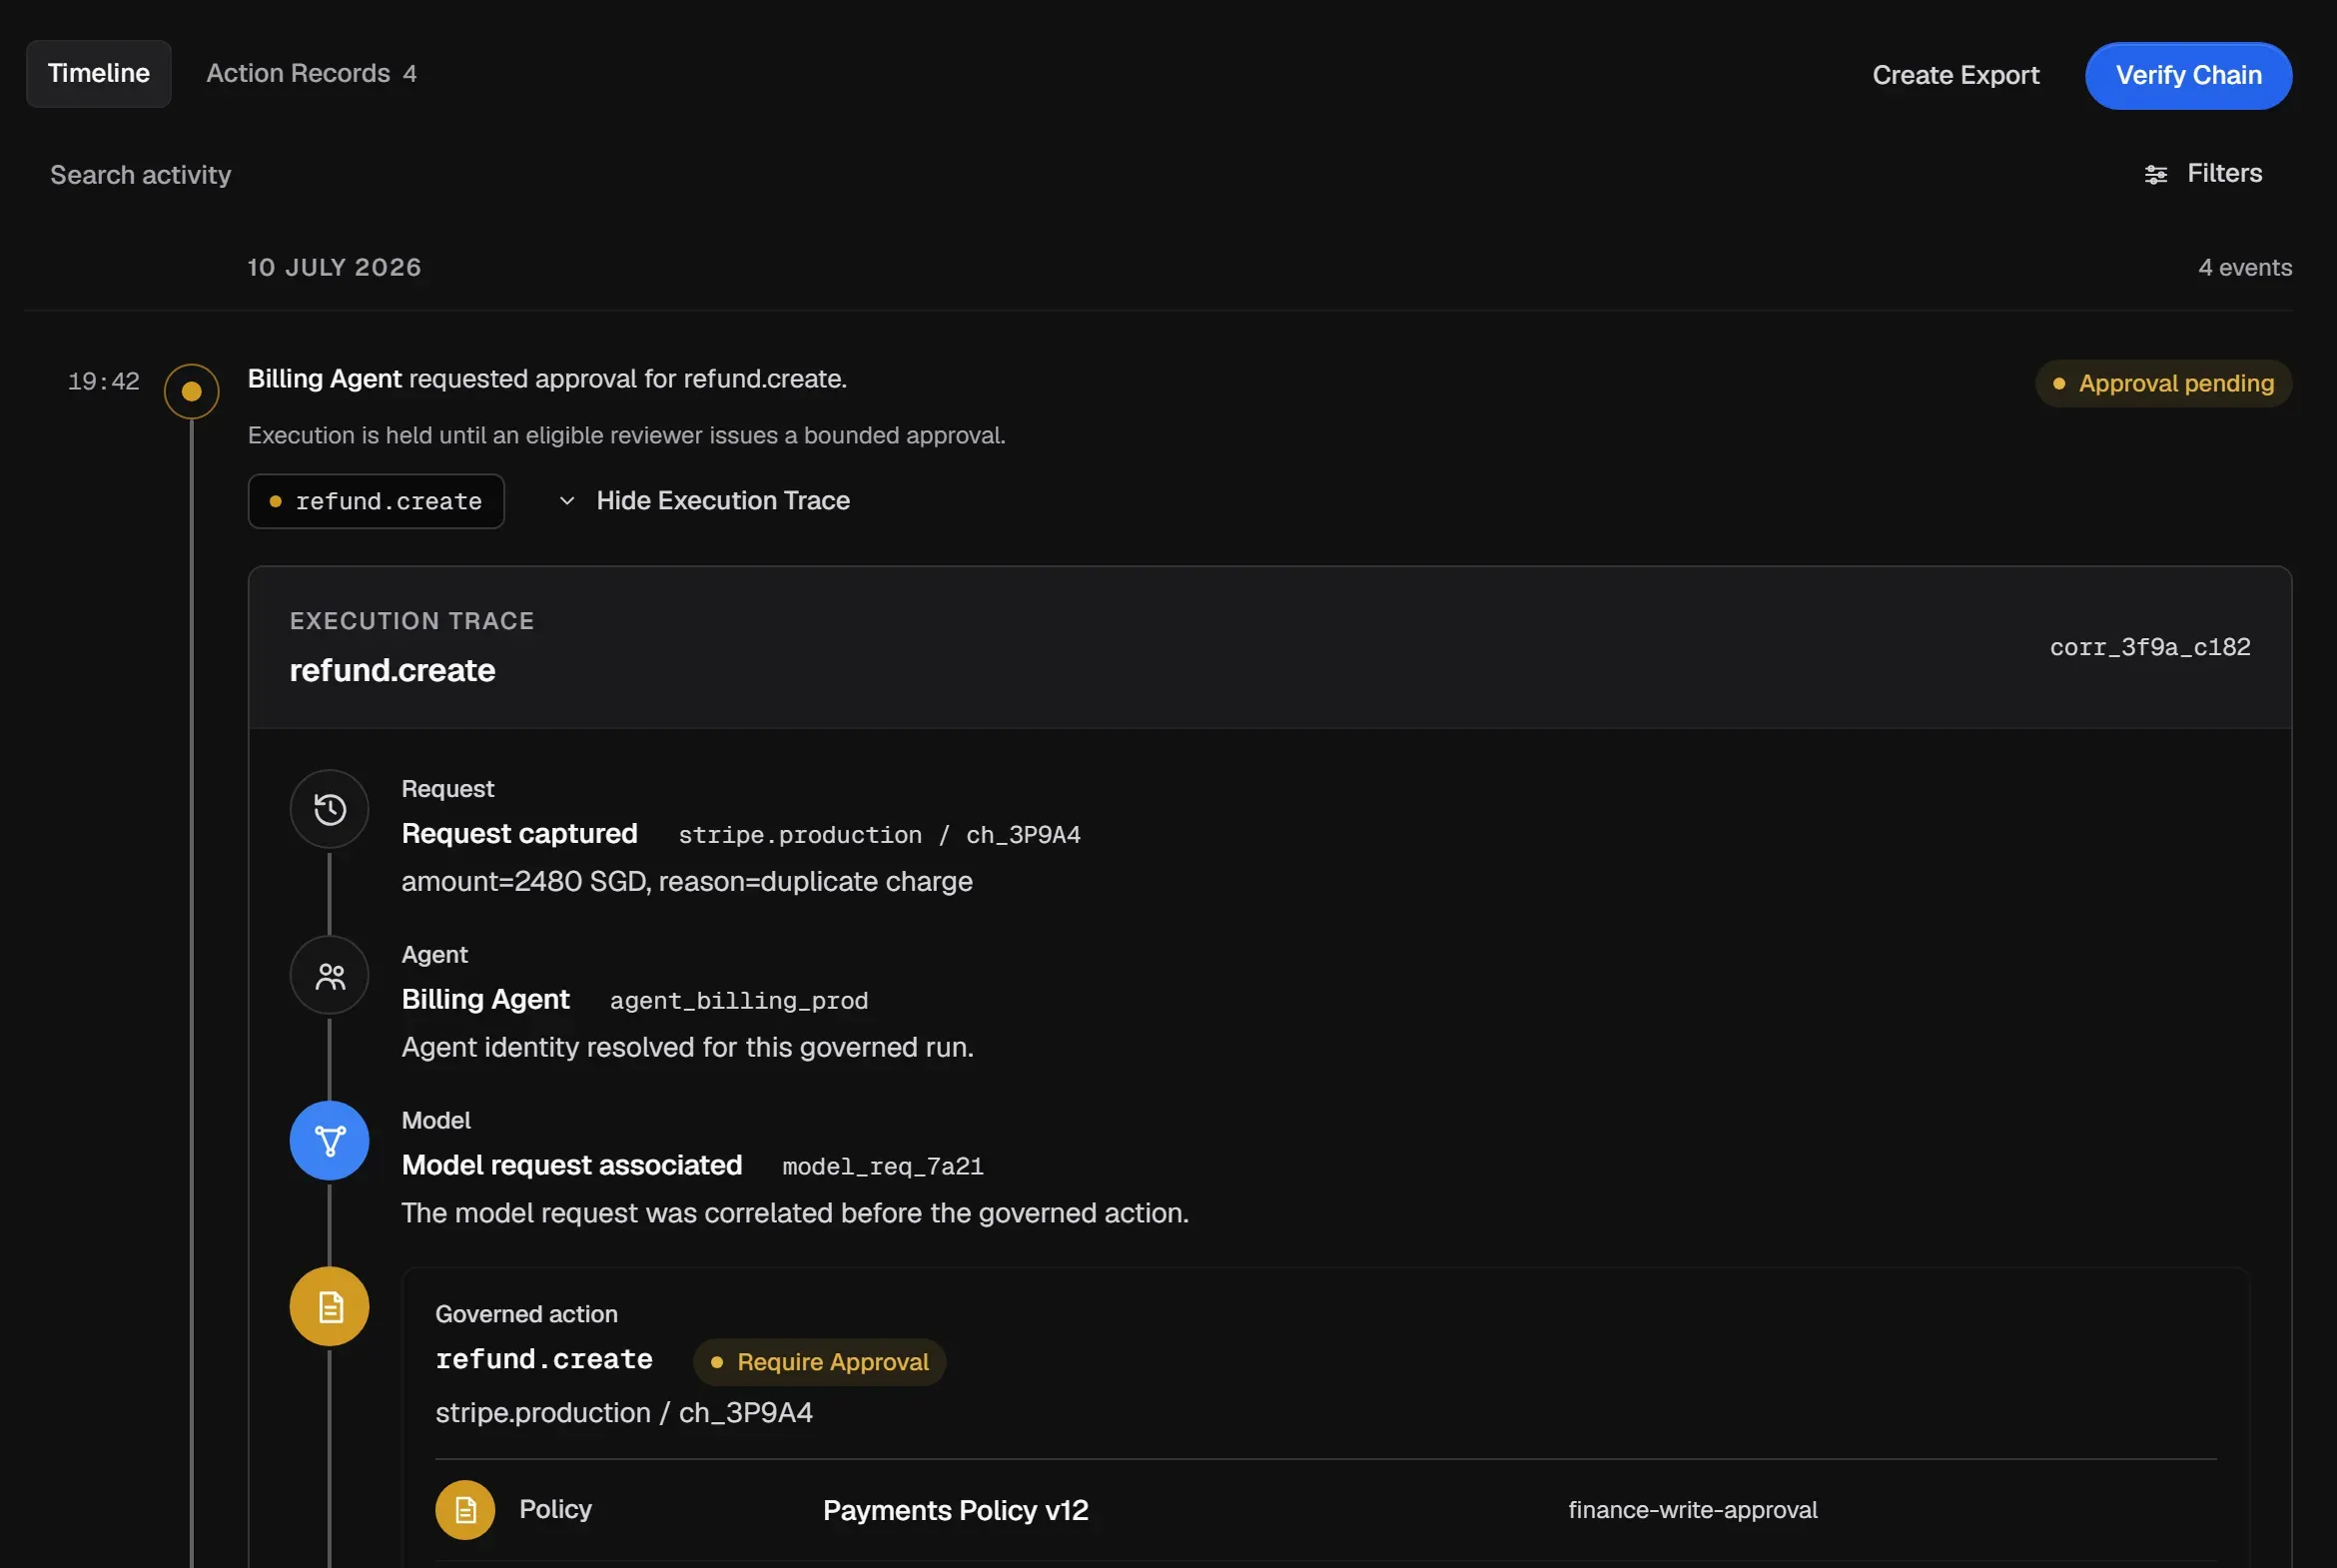Click the refund.create Execution Trace title
Screen dimensions: 2337x1568
point(392,670)
